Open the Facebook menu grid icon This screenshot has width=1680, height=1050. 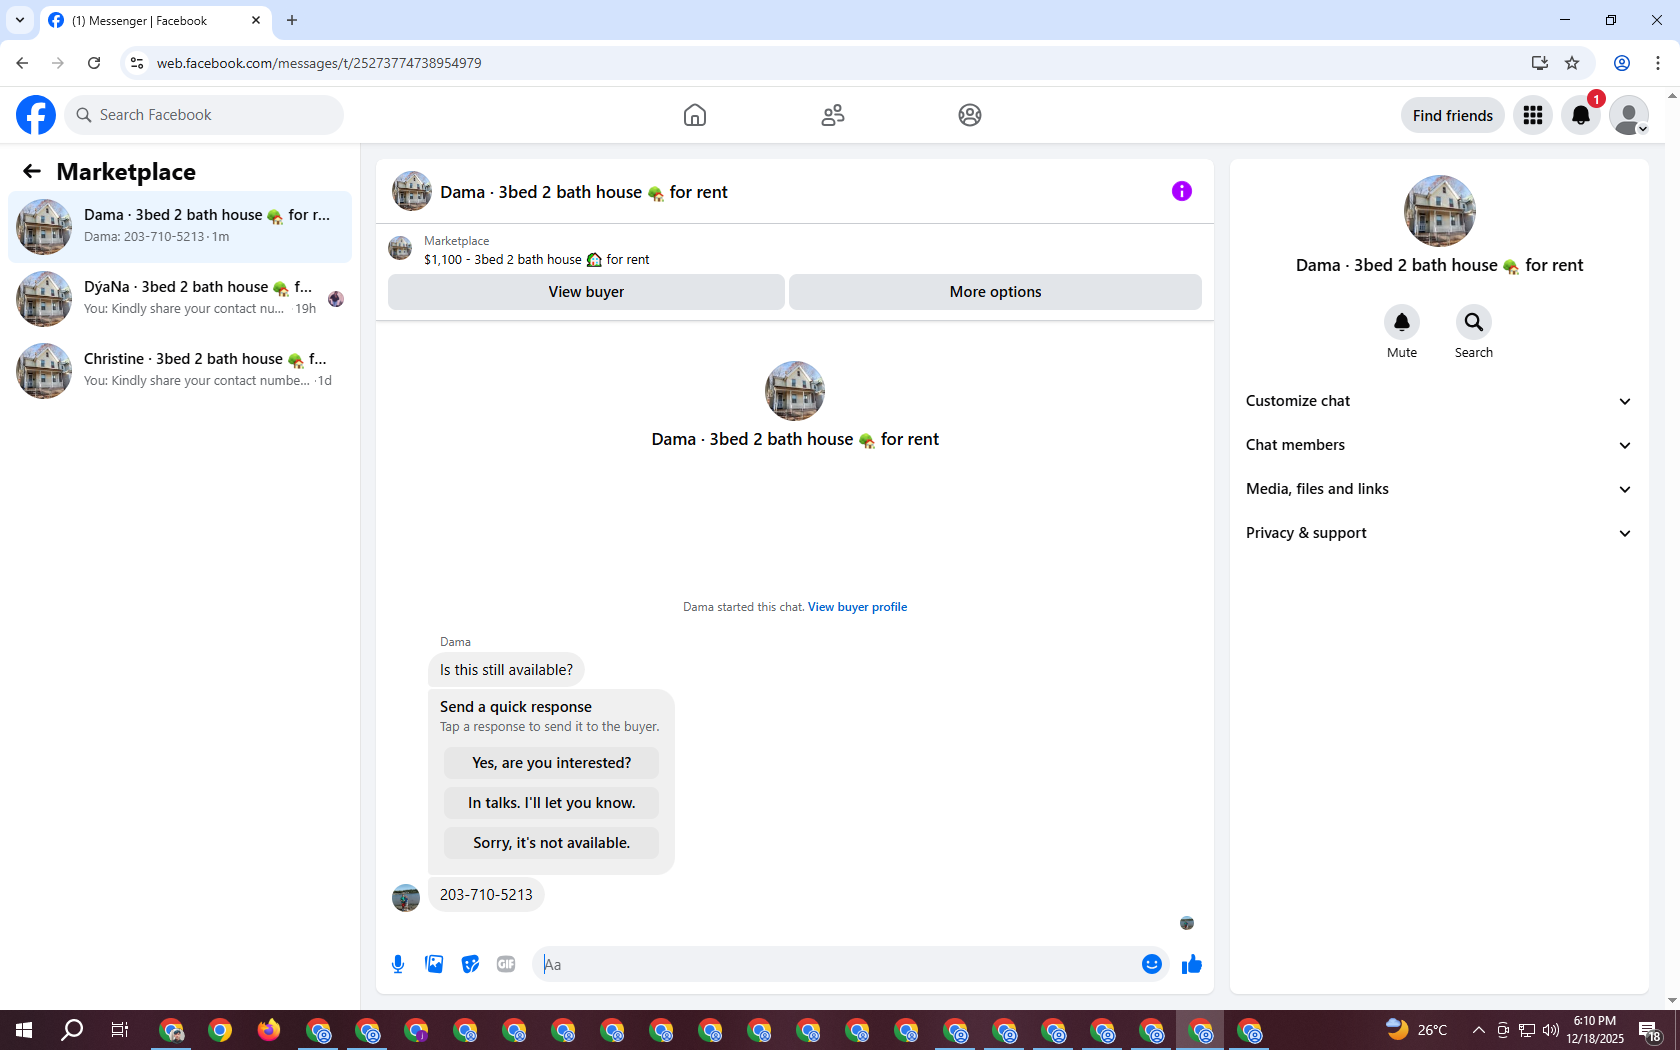(x=1533, y=115)
